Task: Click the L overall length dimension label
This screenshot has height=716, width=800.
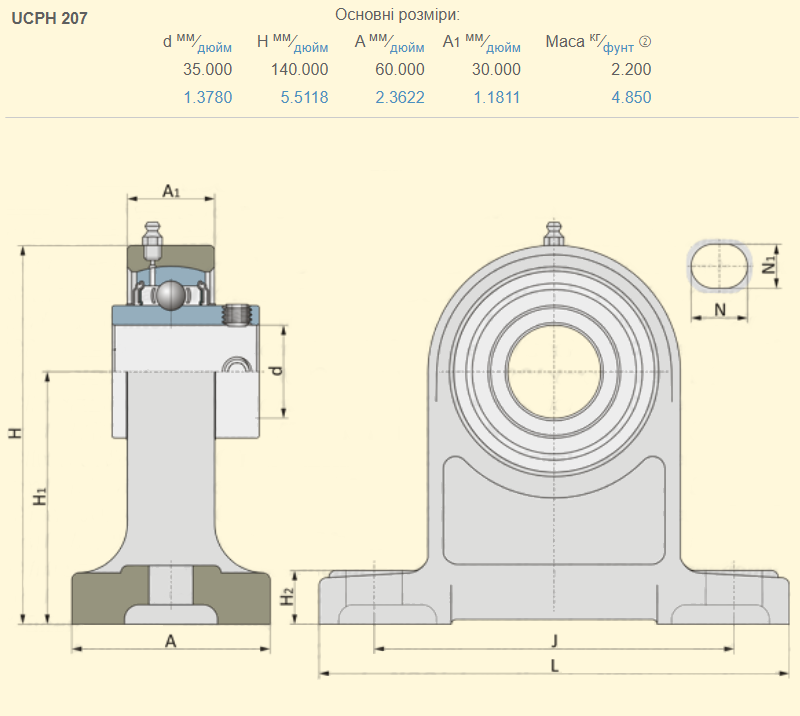Action: (x=553, y=663)
